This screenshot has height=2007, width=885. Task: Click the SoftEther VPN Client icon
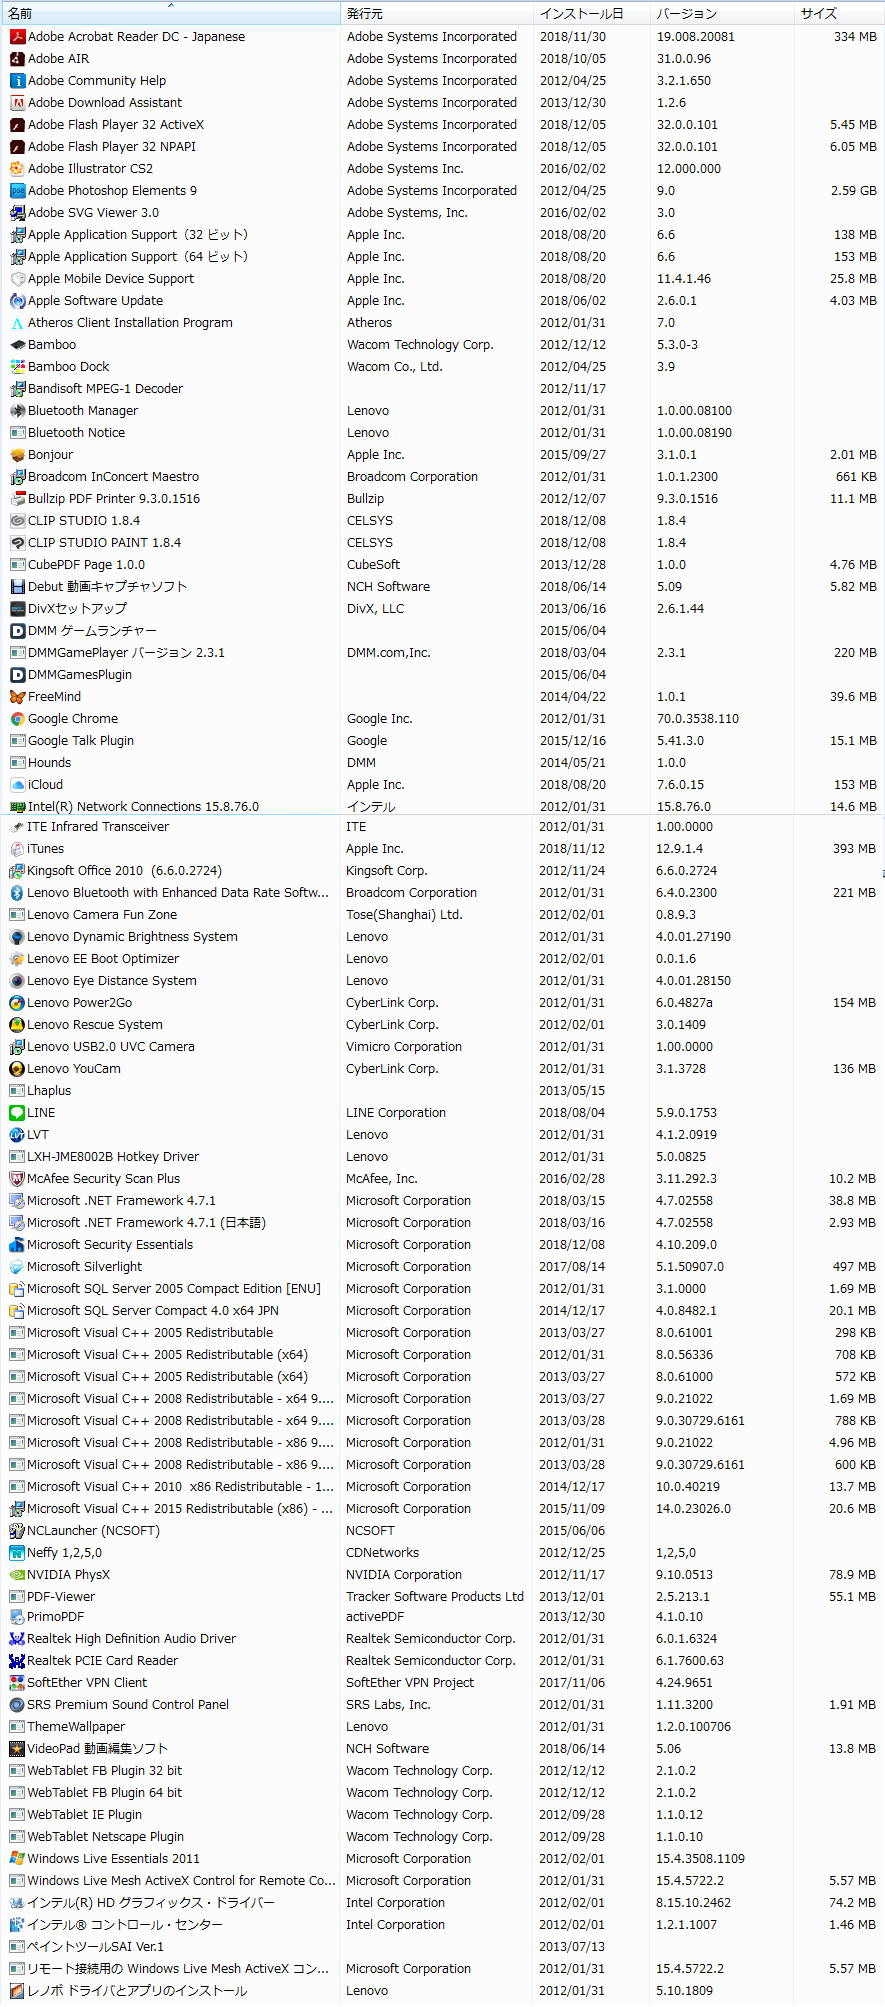tap(16, 1682)
